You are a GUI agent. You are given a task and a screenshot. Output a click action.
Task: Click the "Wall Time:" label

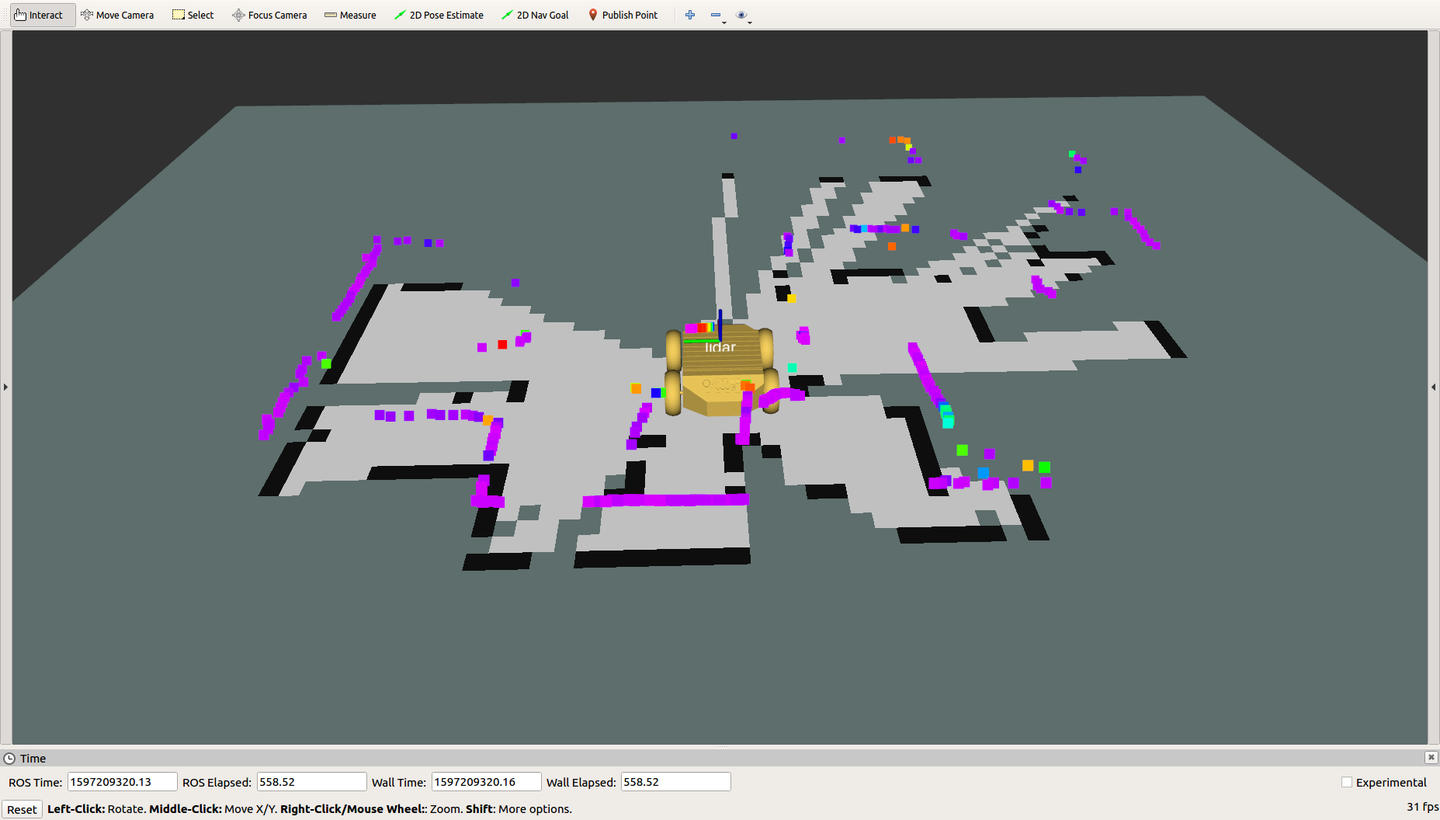399,782
